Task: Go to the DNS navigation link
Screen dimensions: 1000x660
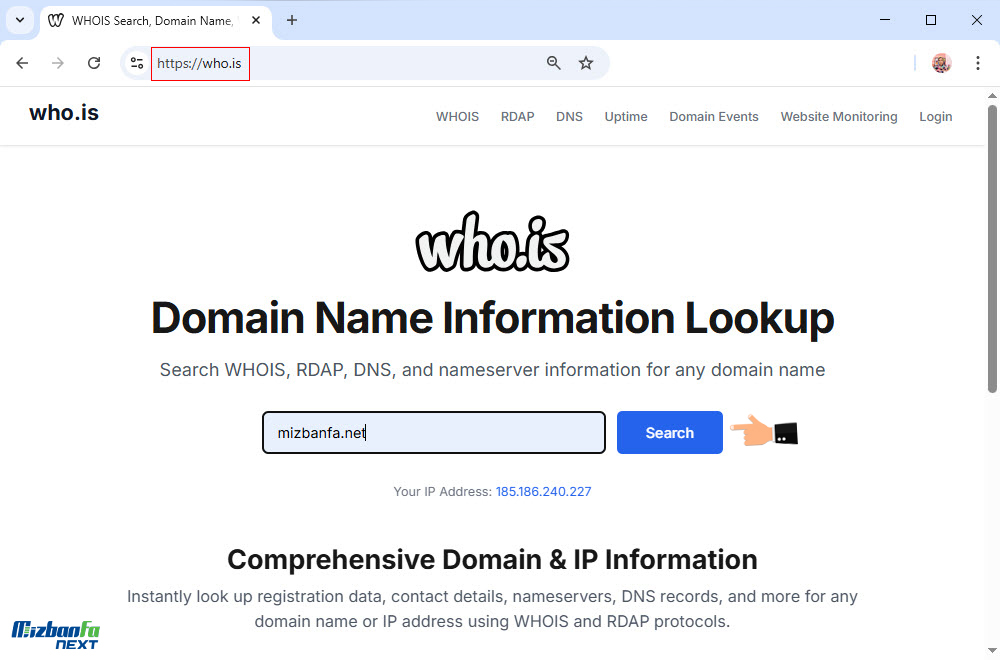Action: 569,117
